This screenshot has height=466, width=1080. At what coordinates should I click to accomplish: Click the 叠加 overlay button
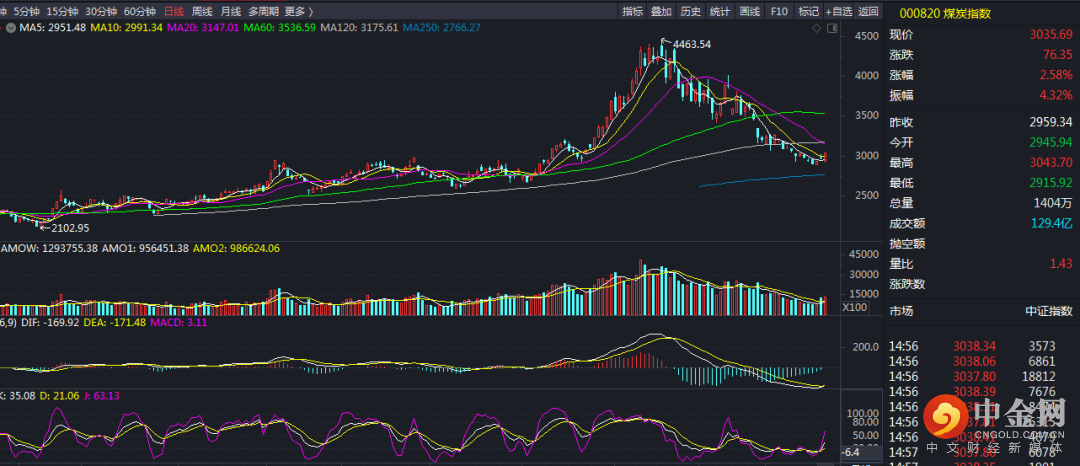(662, 12)
